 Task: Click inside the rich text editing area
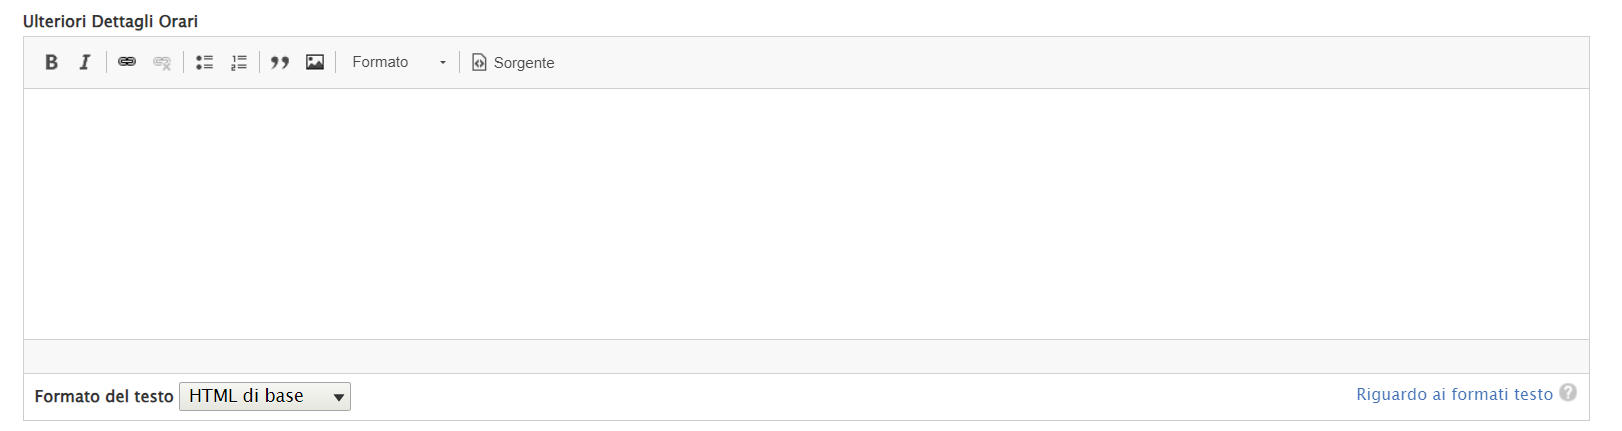click(805, 213)
